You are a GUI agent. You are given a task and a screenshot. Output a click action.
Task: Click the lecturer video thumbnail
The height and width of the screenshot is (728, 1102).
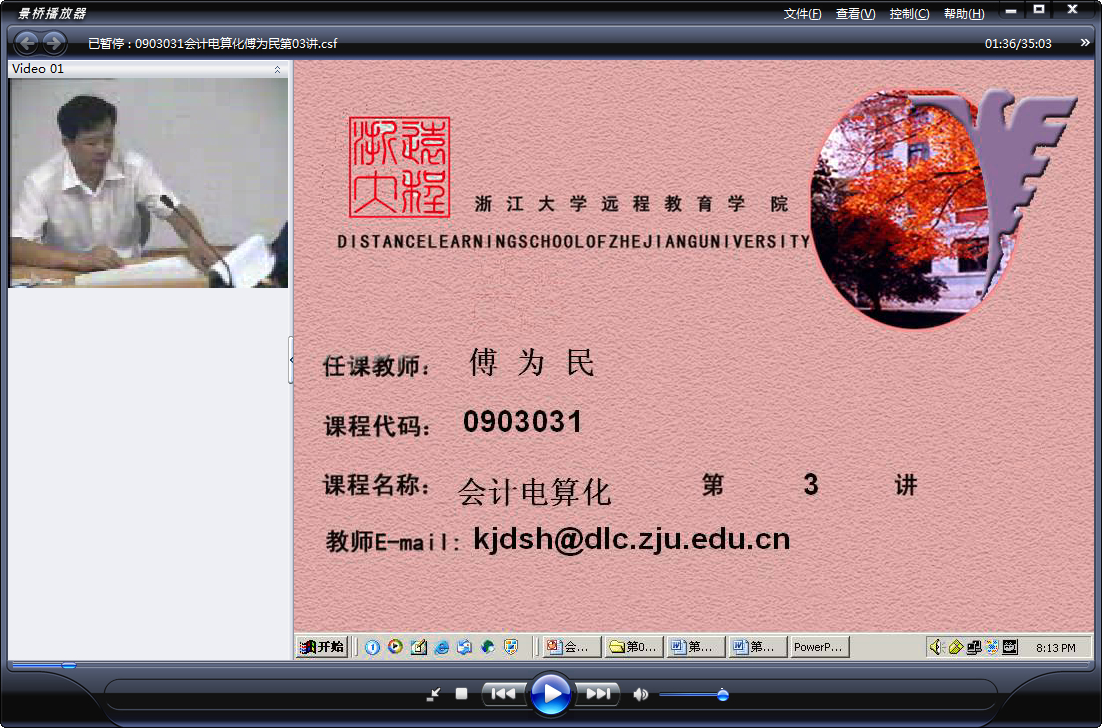[148, 183]
